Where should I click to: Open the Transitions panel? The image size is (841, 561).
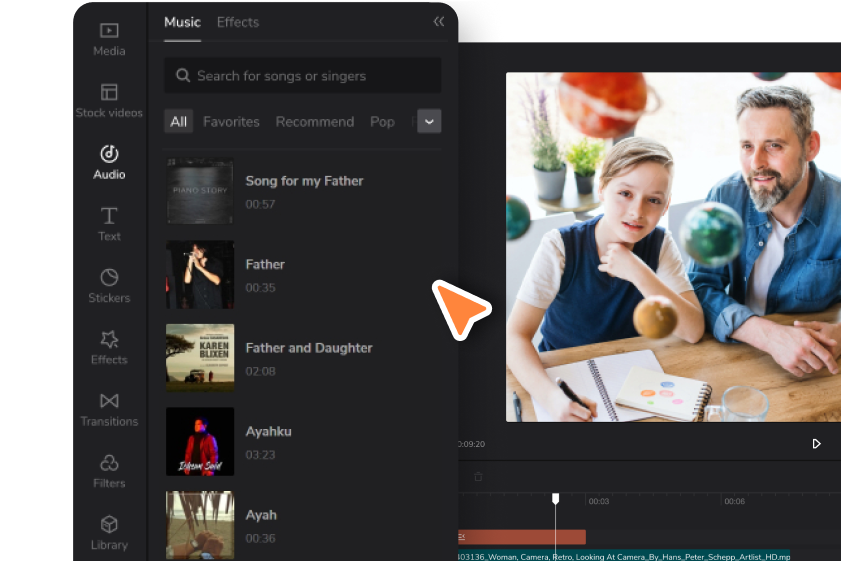109,409
